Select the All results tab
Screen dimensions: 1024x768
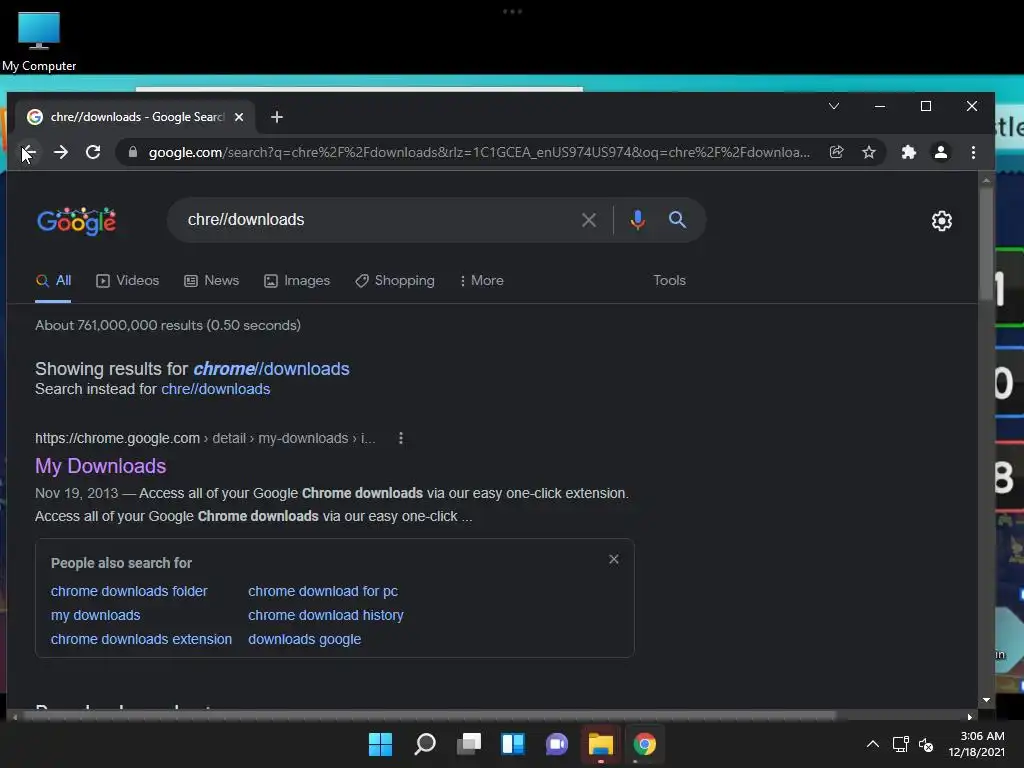pos(54,281)
